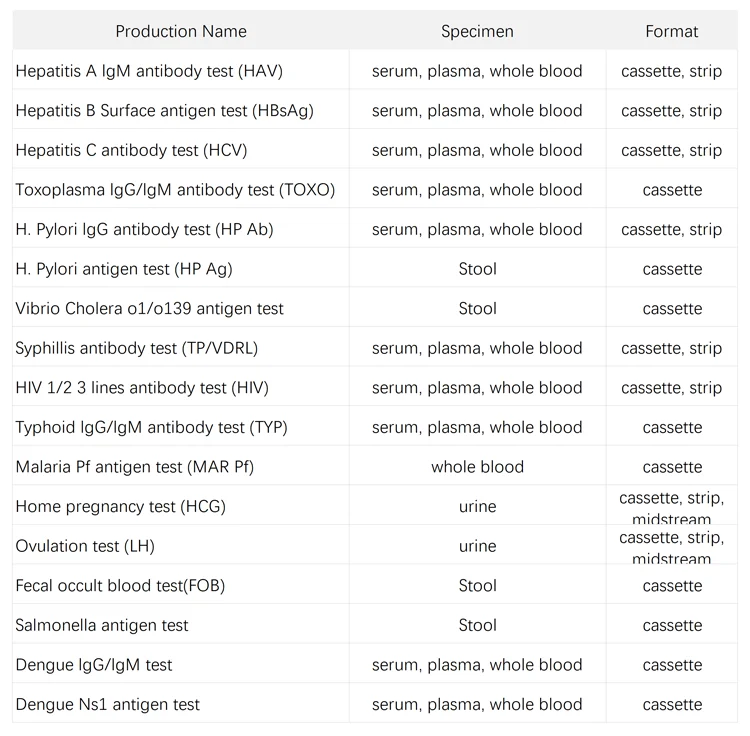Select Ovulation test (LH) entry
750x736 pixels.
pos(85,546)
